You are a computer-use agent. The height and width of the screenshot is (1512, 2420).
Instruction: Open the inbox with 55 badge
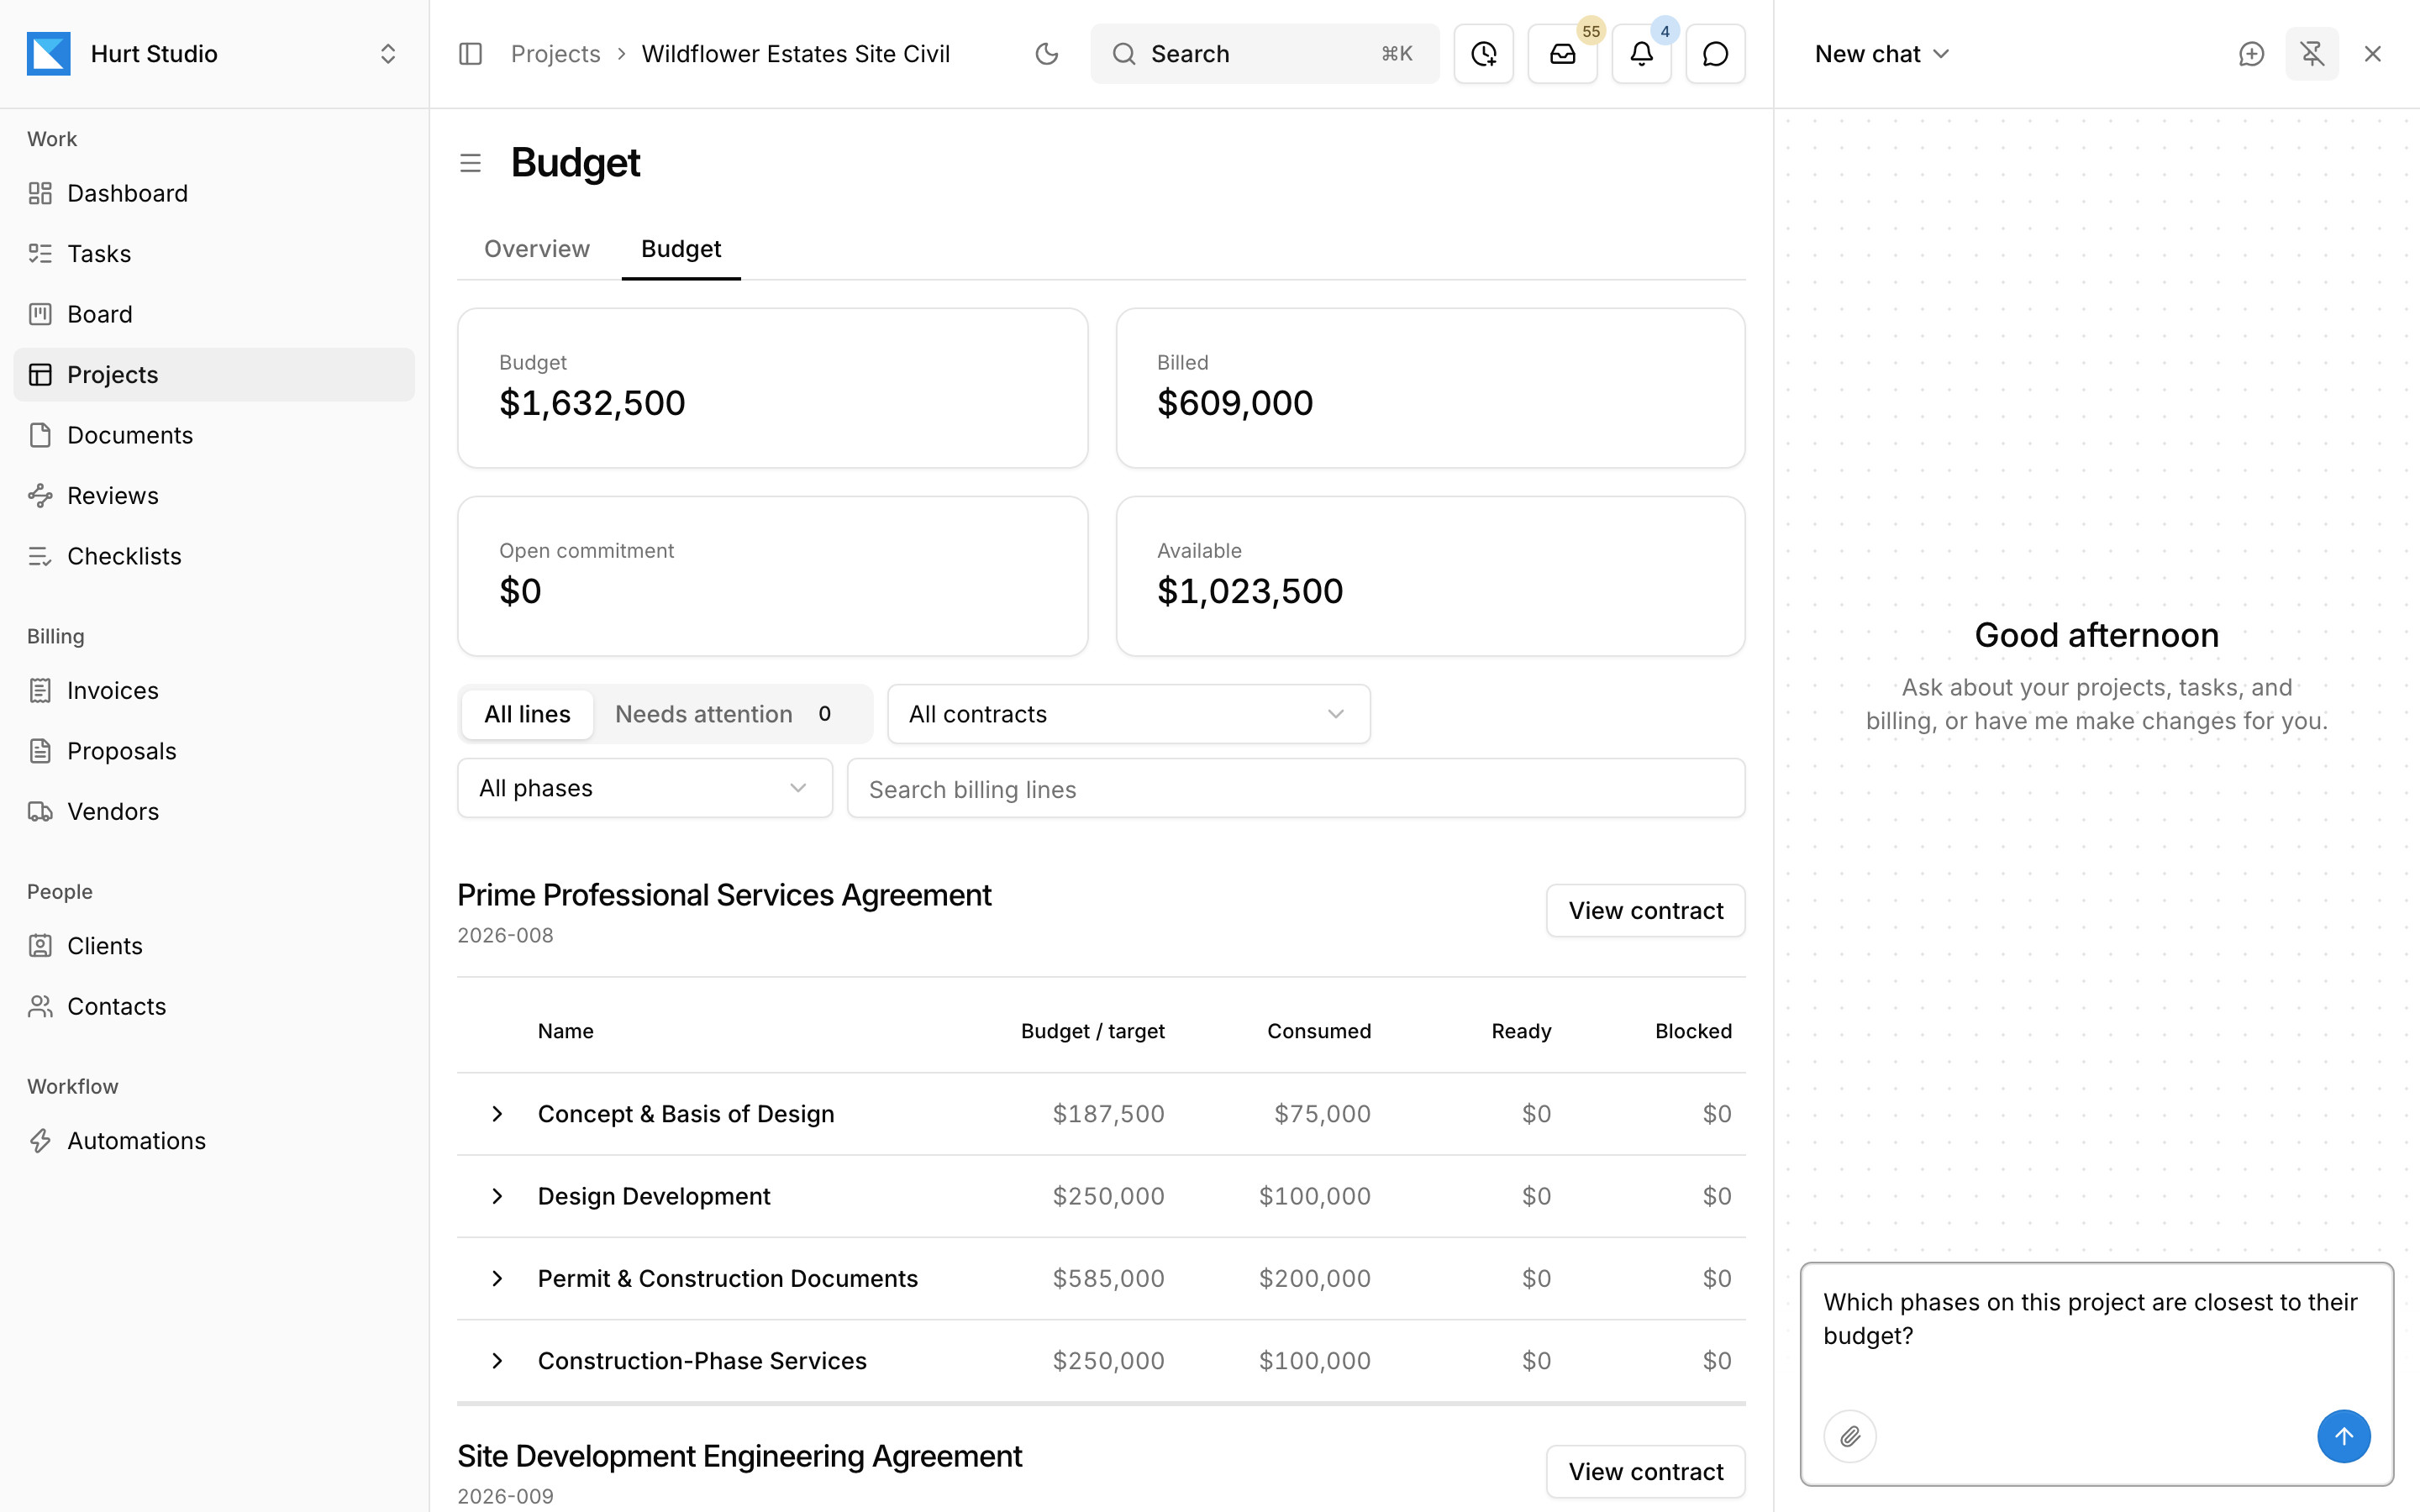click(1562, 54)
